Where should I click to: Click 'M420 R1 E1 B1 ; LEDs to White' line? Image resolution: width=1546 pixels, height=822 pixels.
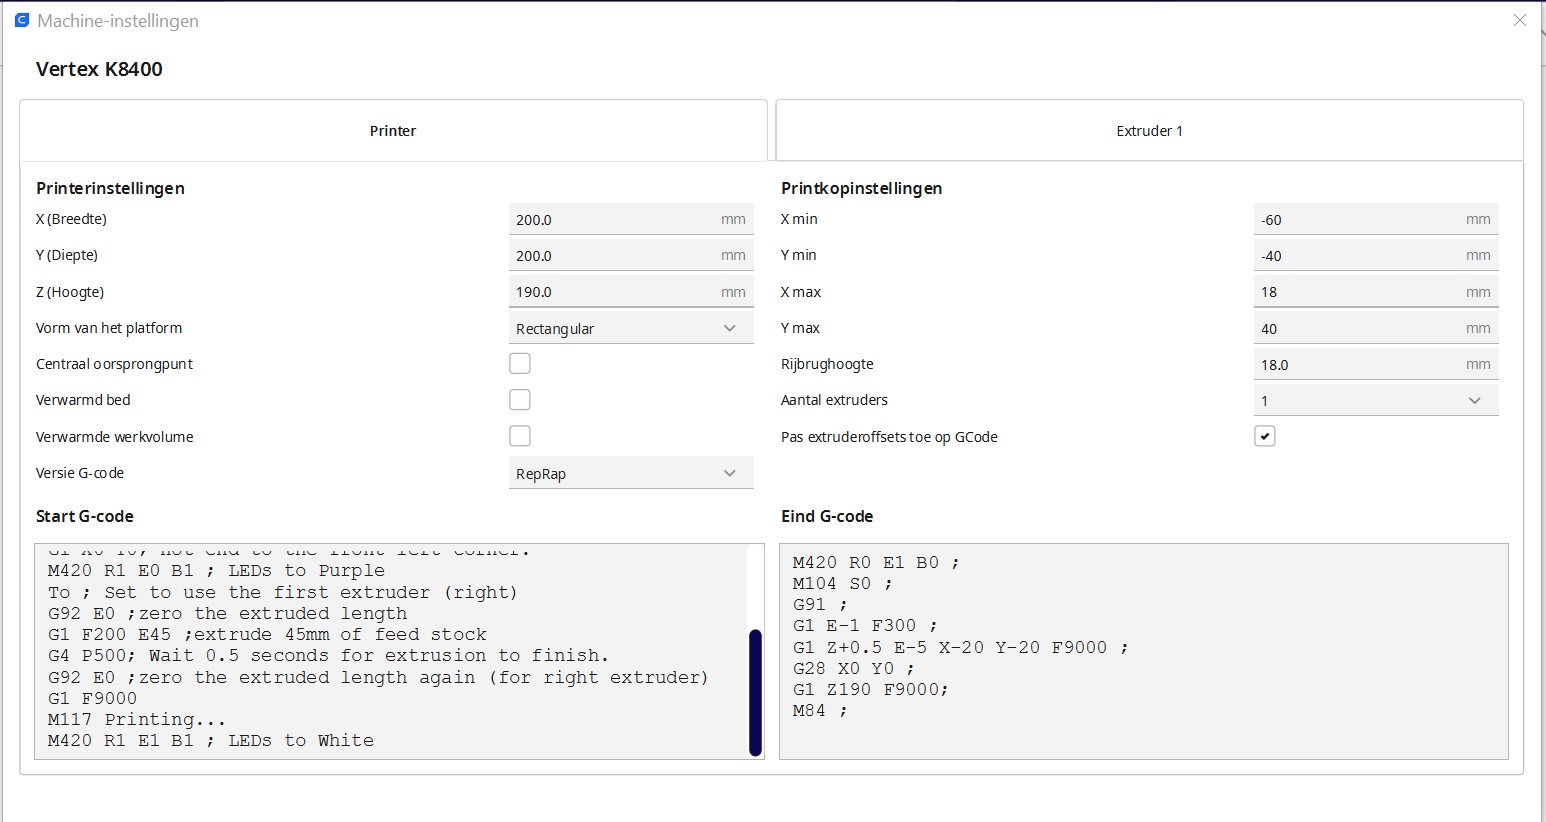pyautogui.click(x=211, y=740)
